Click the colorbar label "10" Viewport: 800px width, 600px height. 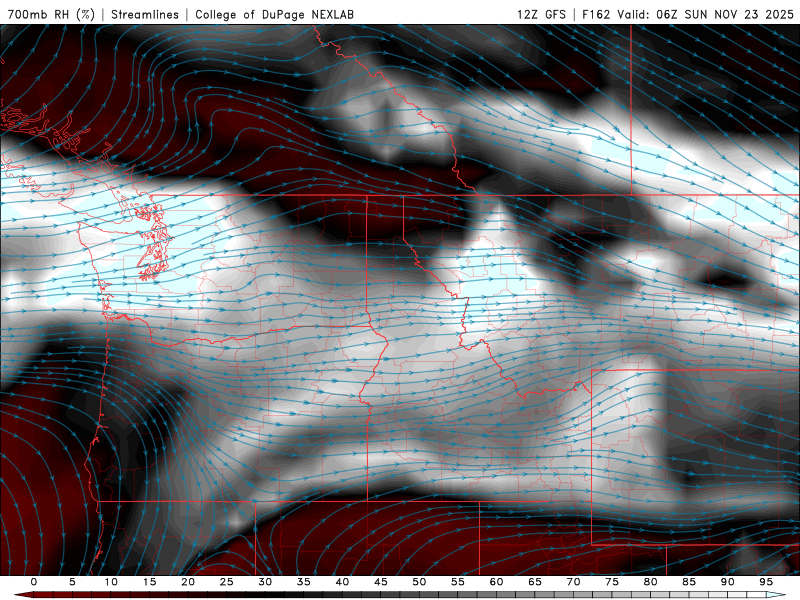[111, 582]
